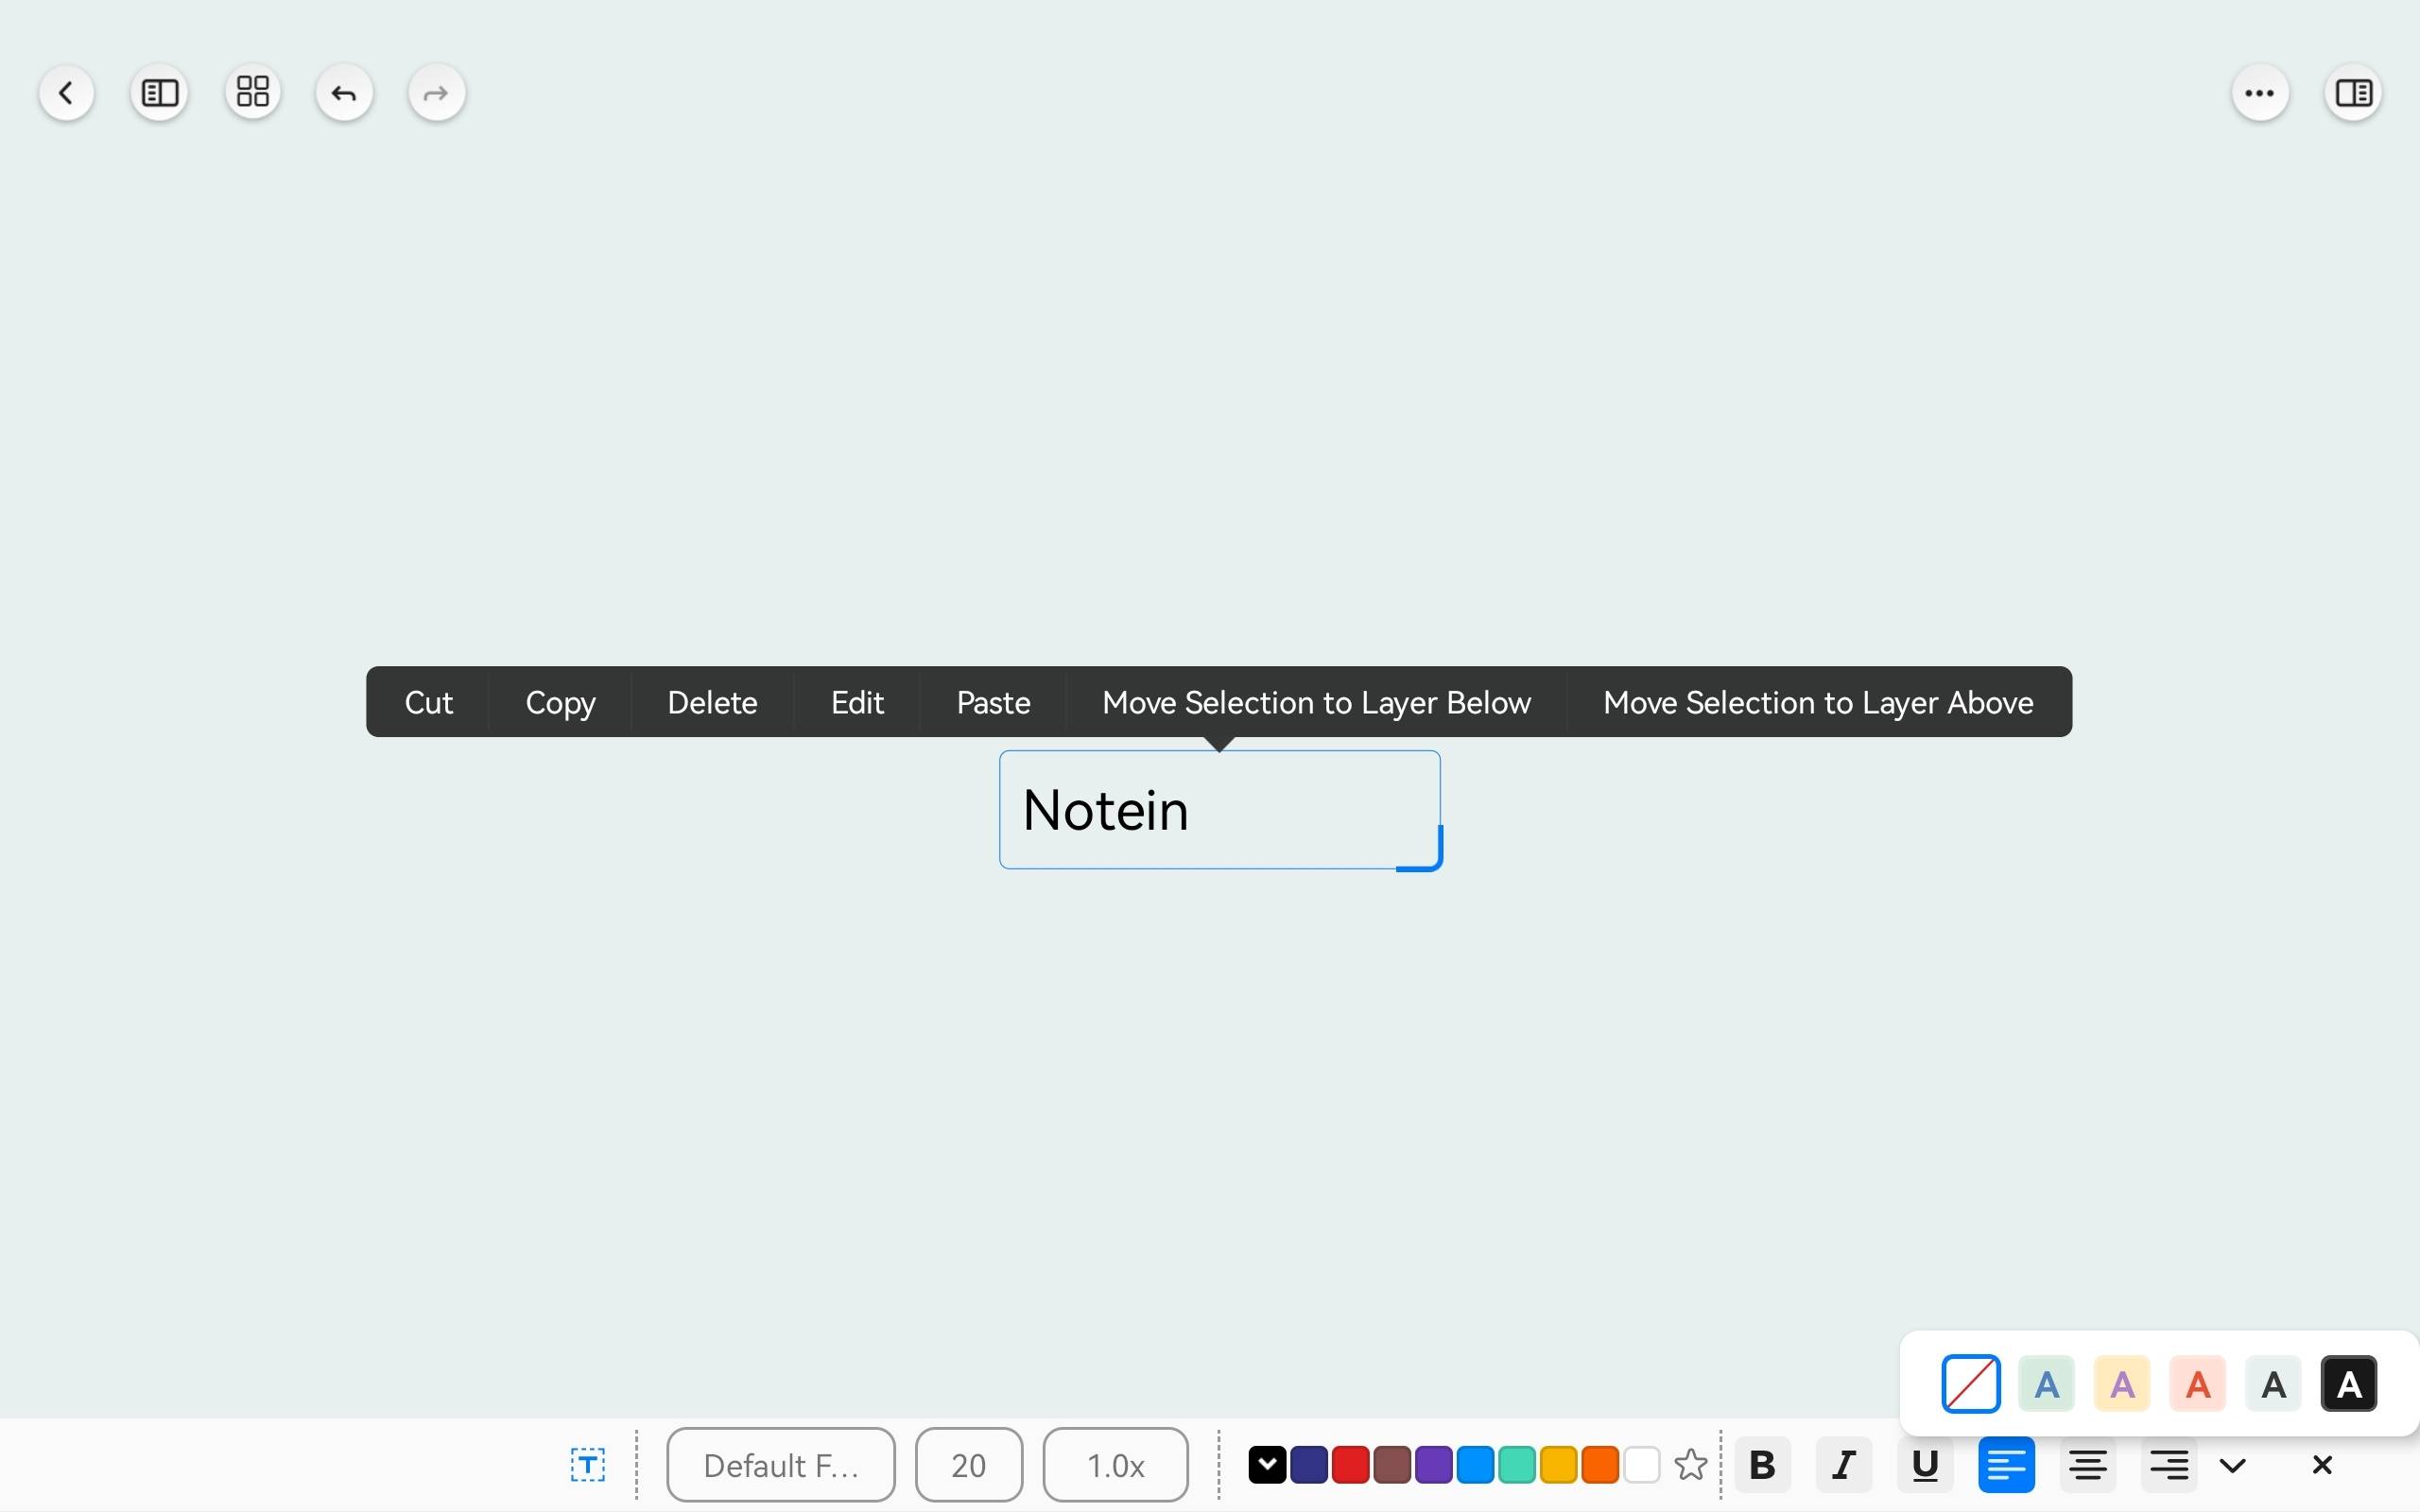
Task: Toggle the right side panel icon
Action: click(2353, 93)
